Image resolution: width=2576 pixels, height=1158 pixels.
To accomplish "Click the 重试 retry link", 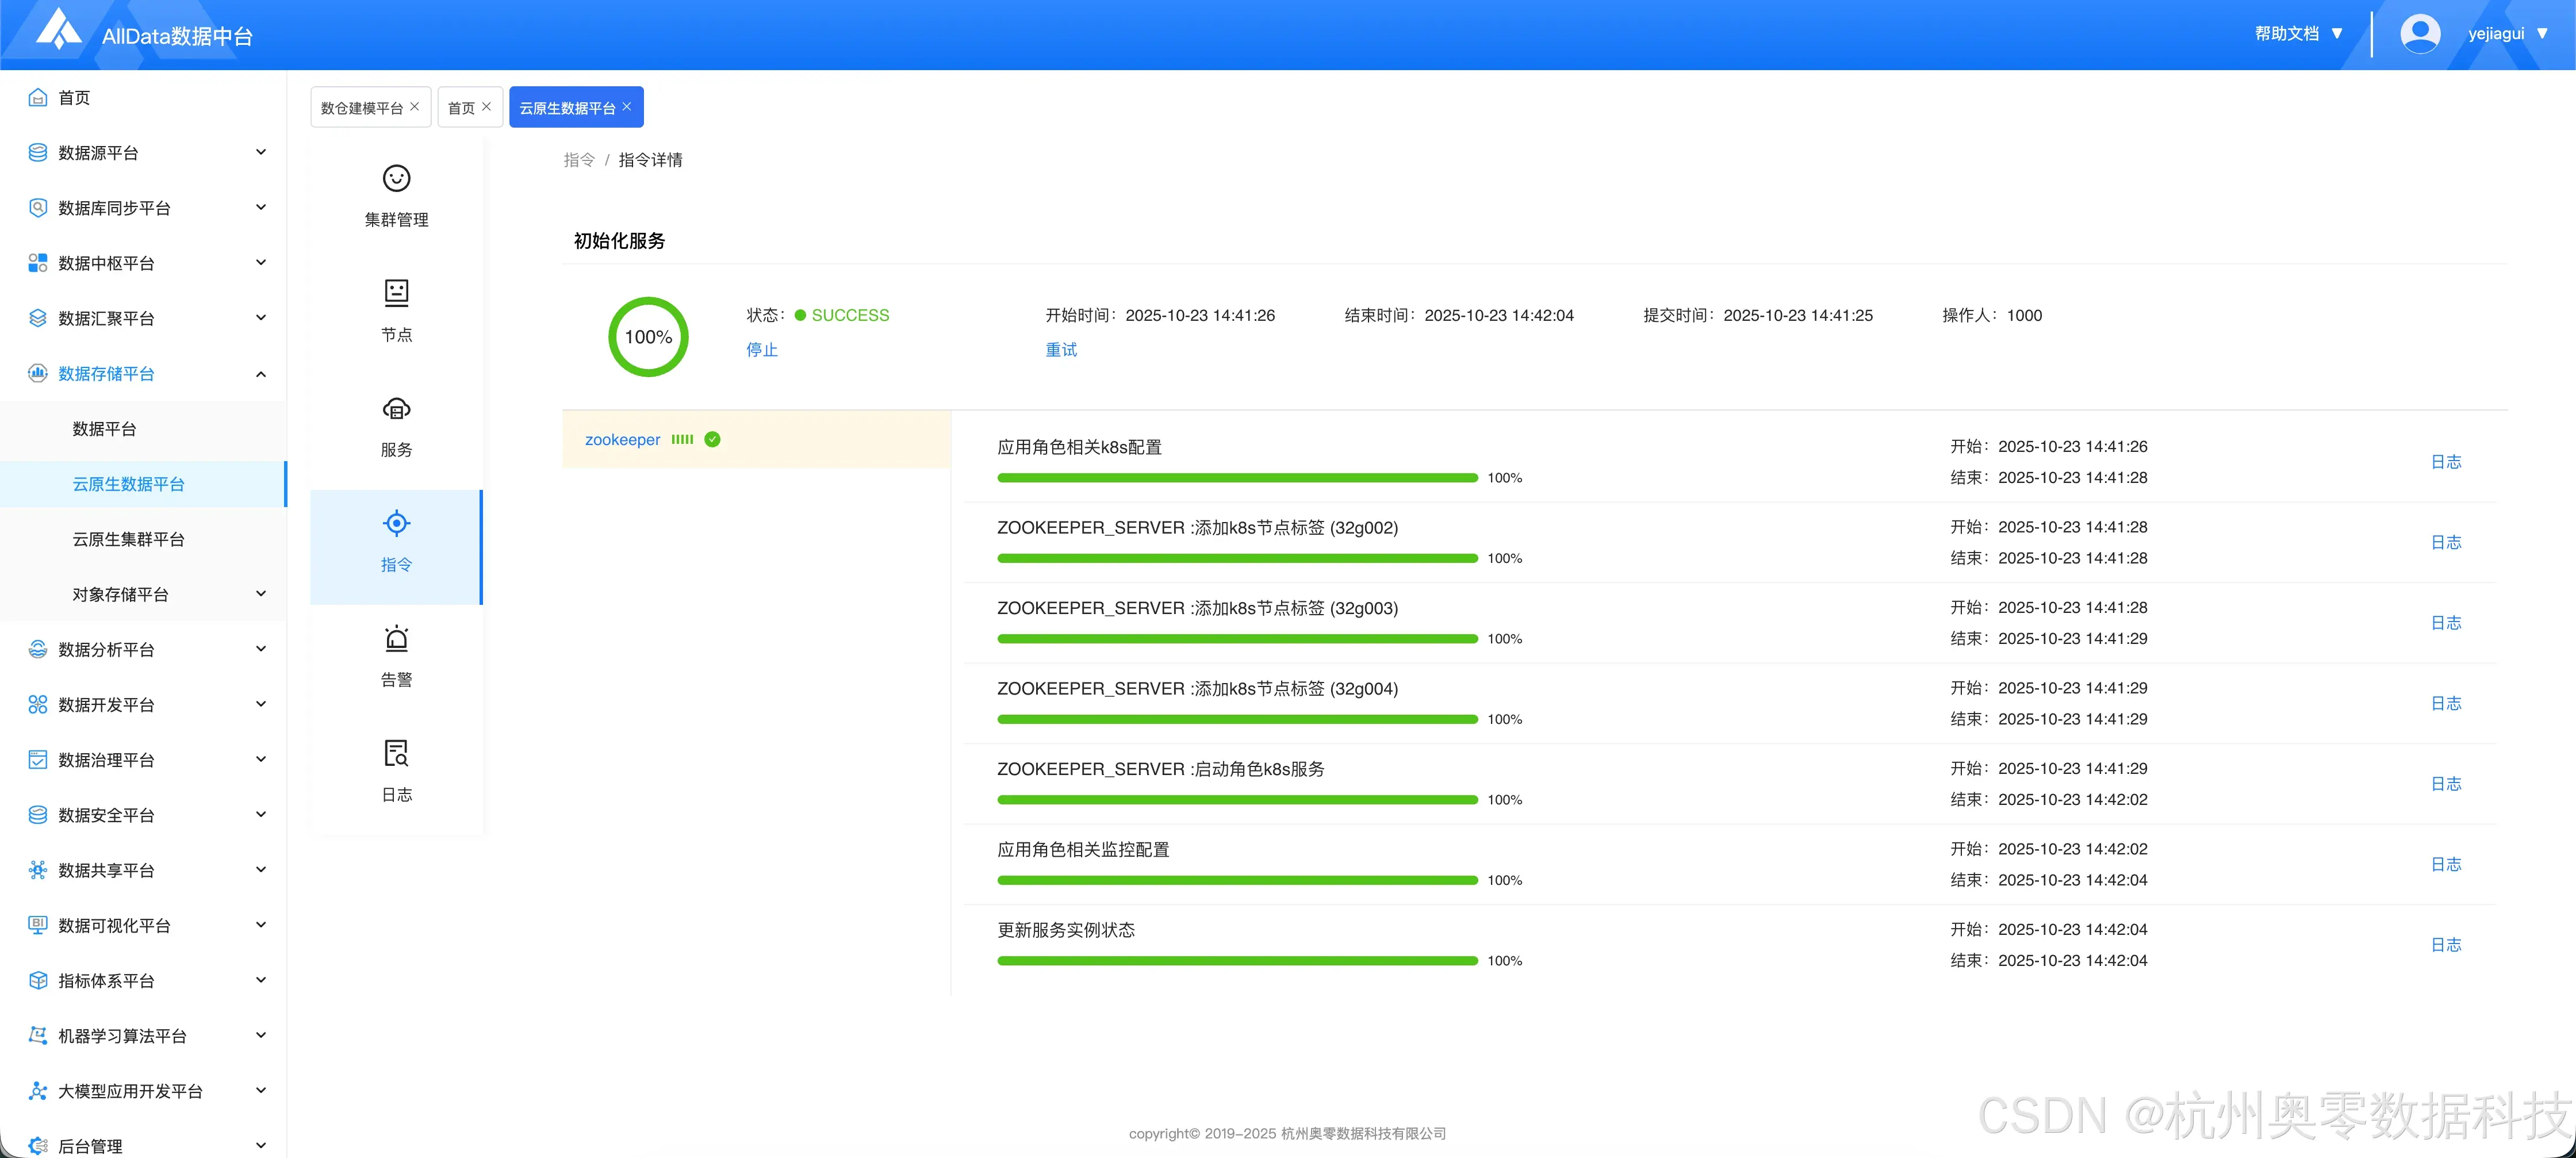I will tap(1061, 350).
